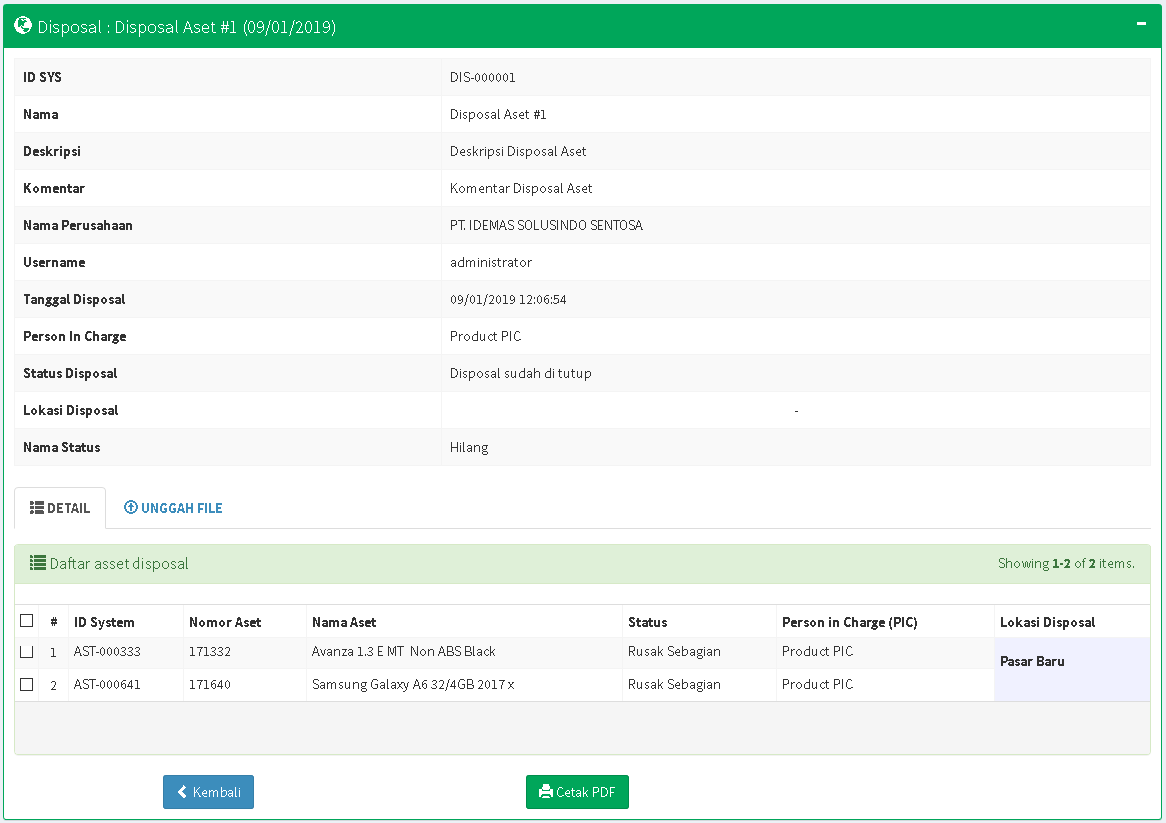Click the date value 09/01/2019 12:06:54
Viewport: 1166px width, 823px height.
click(508, 300)
